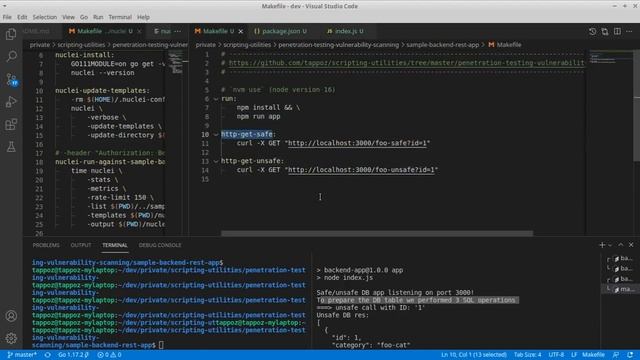Screen dimensions: 640x360
Task: Open the launch profile dropdown beside new terminal
Action: (610, 245)
